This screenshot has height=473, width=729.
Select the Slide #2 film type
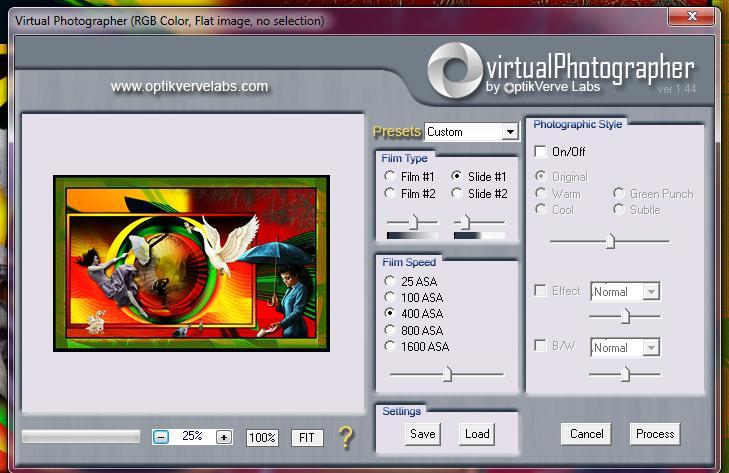click(457, 193)
